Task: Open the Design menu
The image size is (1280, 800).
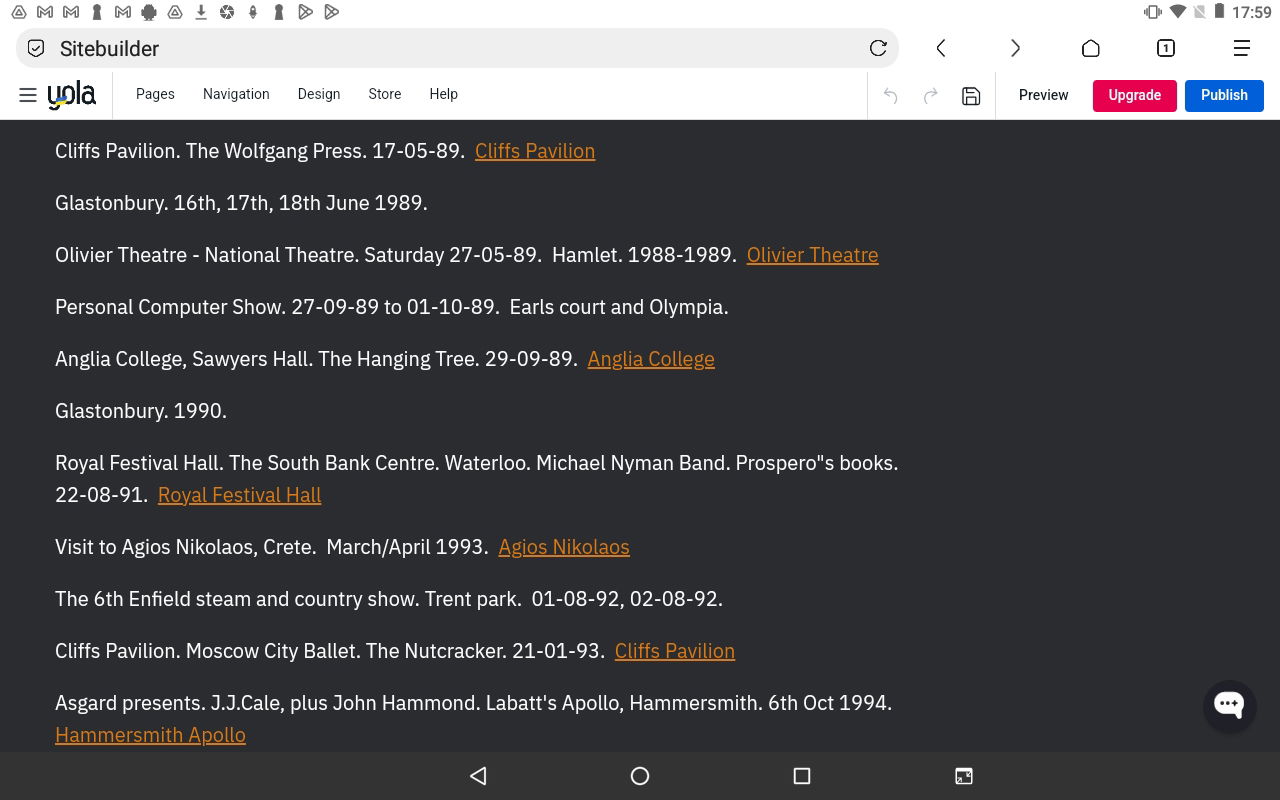Action: click(319, 94)
